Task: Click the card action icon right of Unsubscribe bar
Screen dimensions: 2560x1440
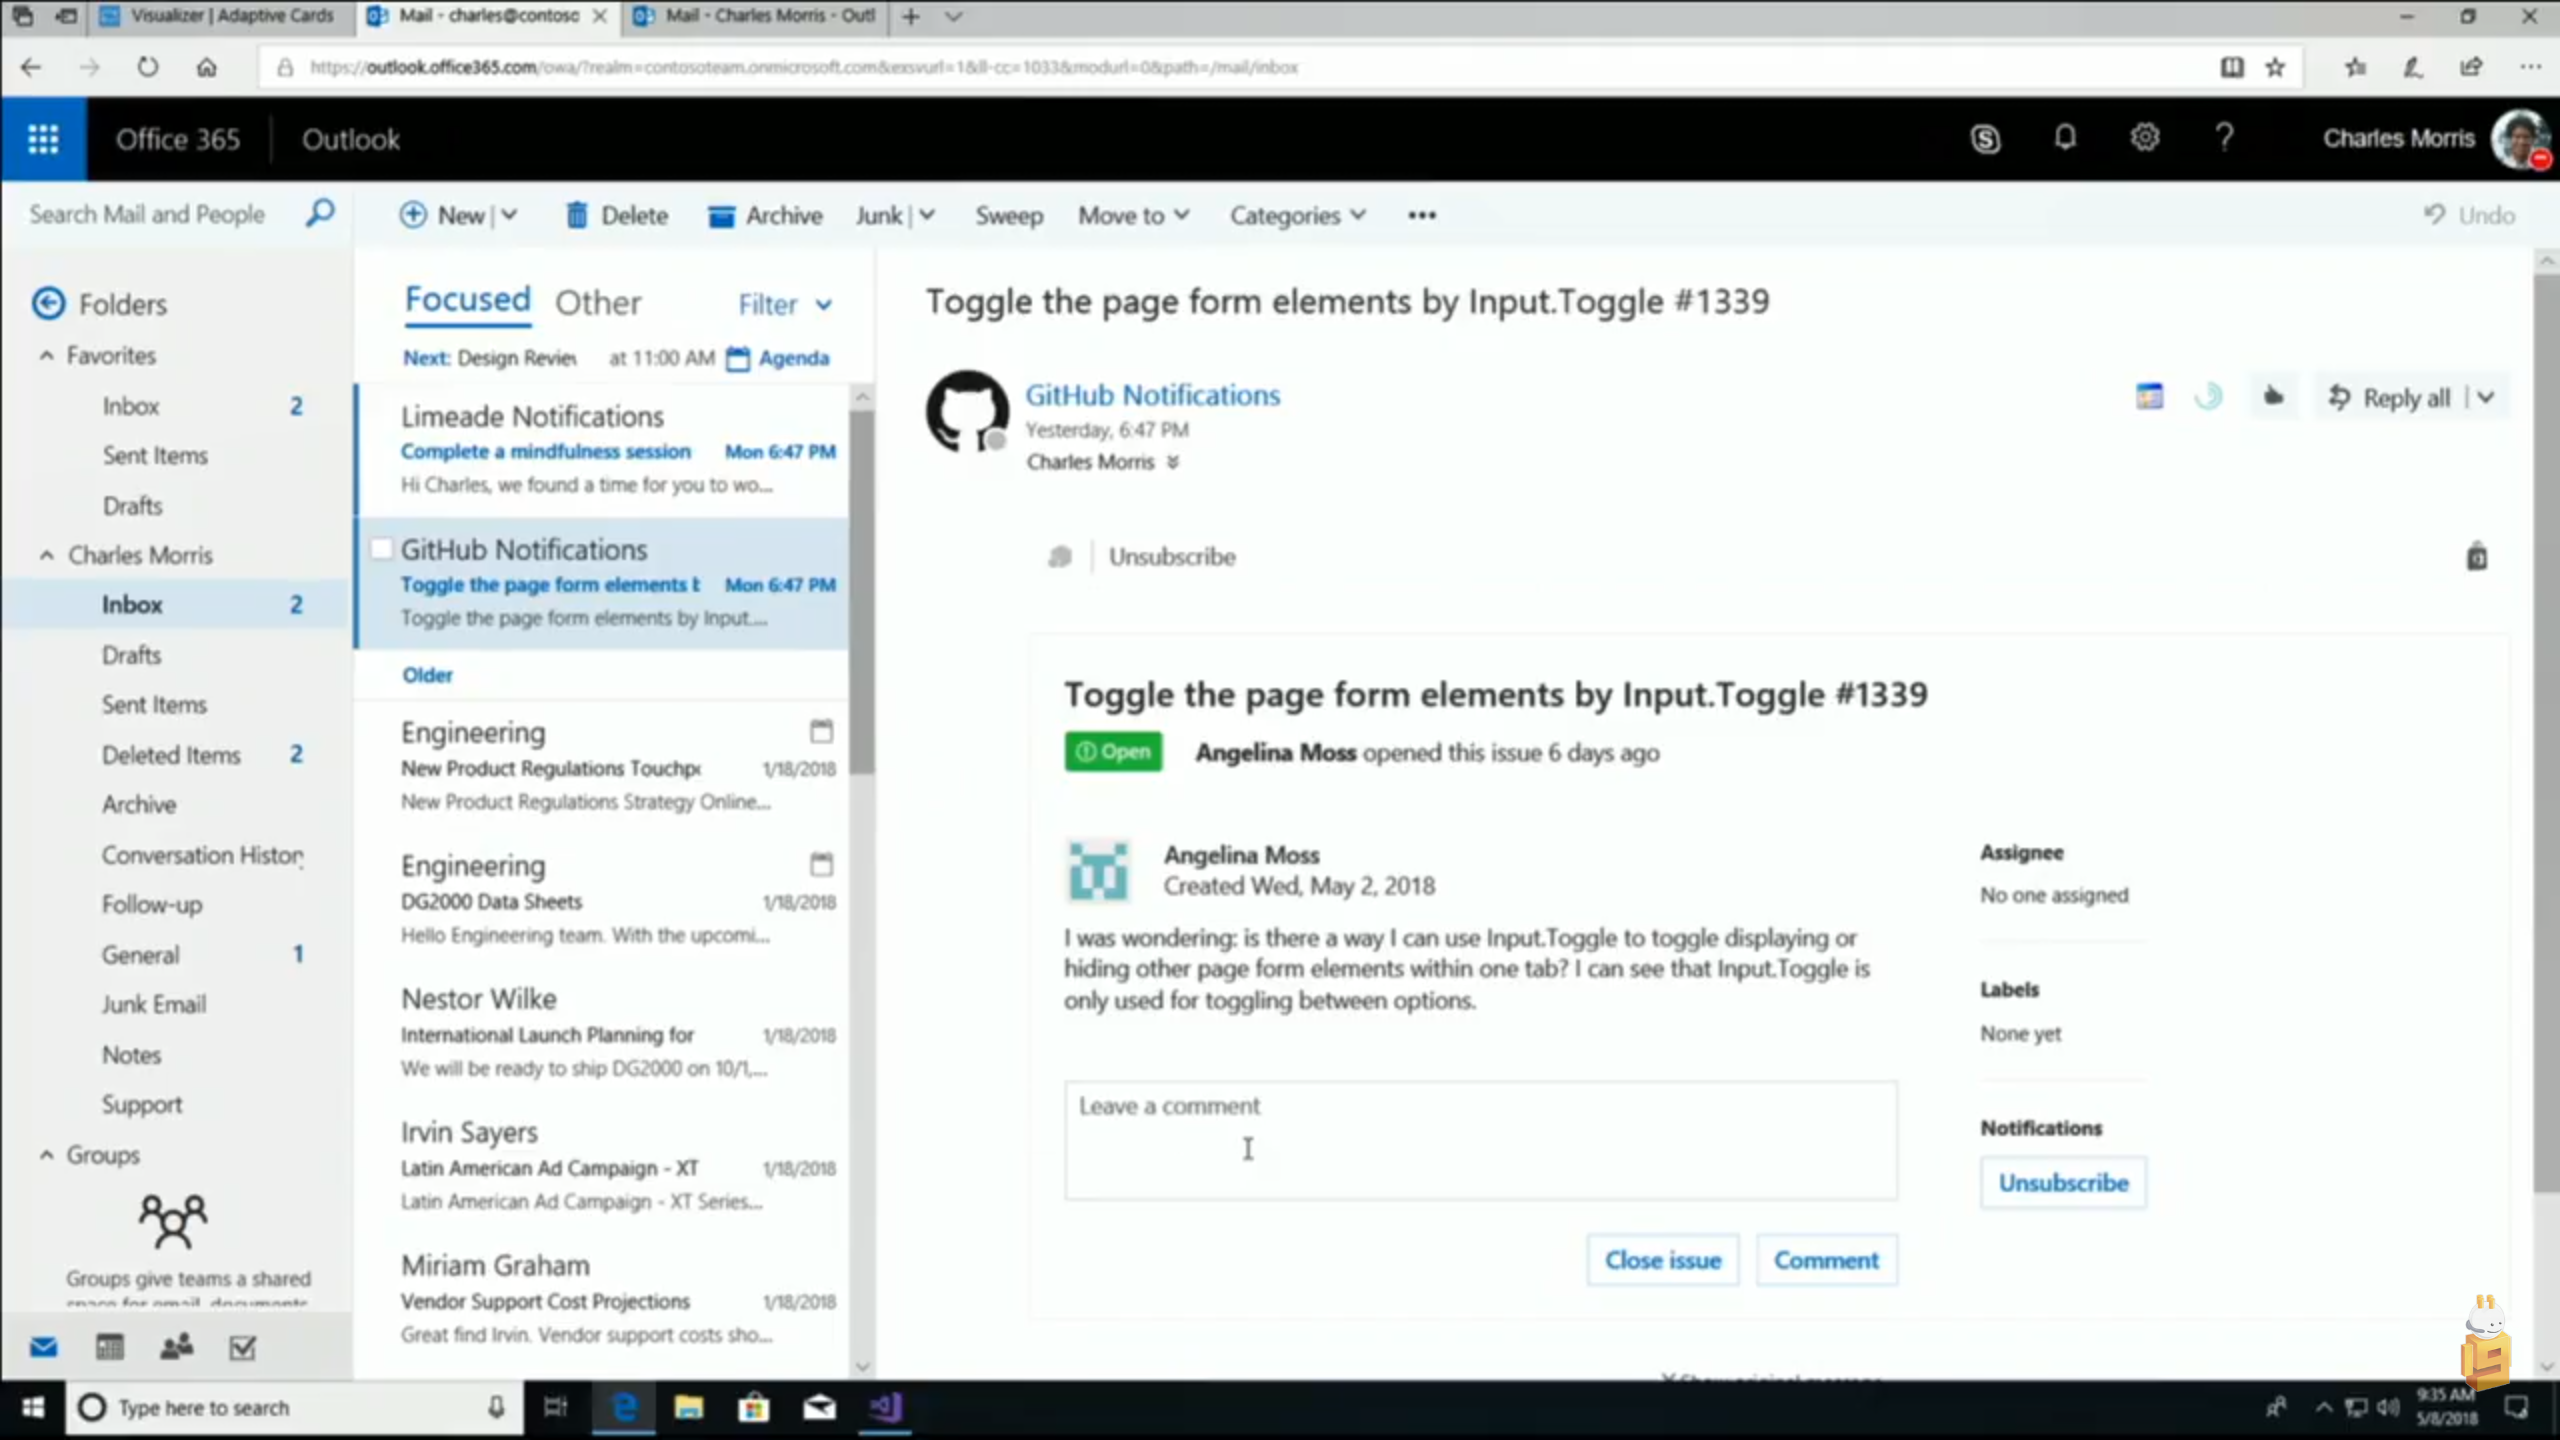Action: [x=2476, y=556]
